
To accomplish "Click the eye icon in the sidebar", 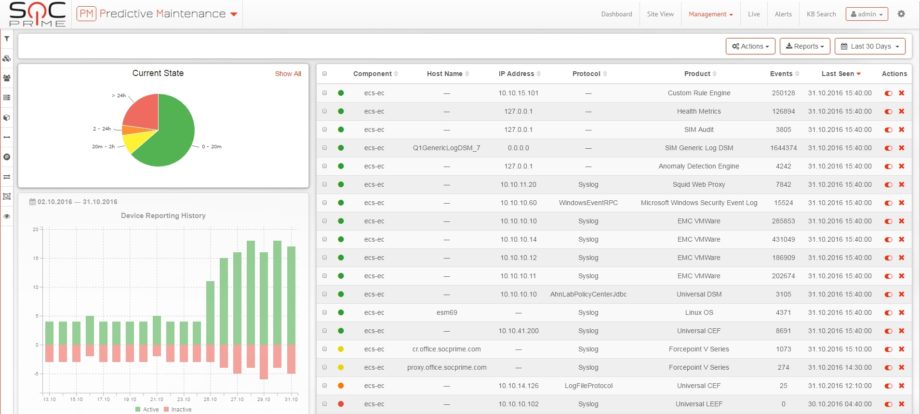I will [7, 216].
